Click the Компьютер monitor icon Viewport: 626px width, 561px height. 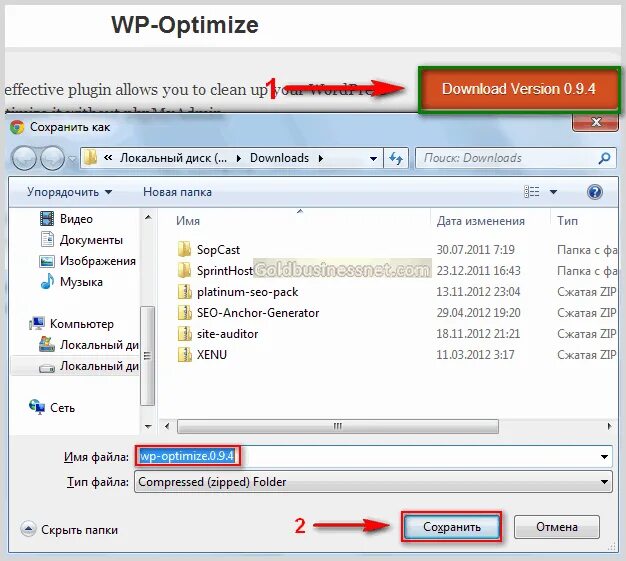coord(37,323)
